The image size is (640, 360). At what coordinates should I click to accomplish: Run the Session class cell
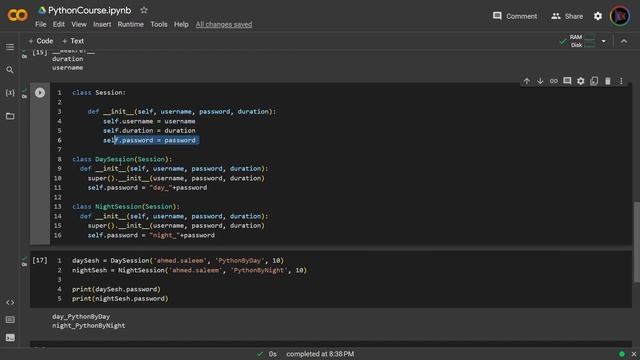click(40, 93)
